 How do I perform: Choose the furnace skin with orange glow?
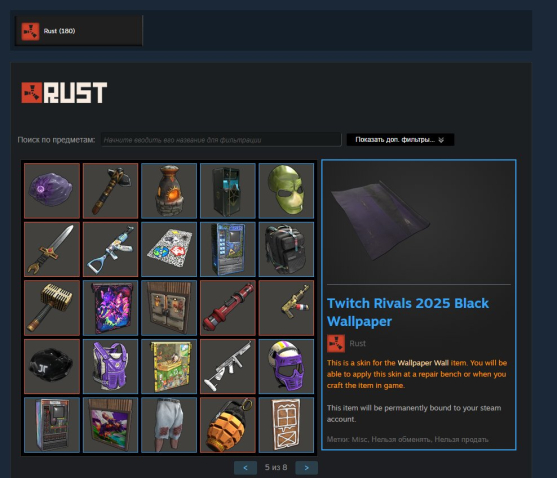click(x=169, y=191)
